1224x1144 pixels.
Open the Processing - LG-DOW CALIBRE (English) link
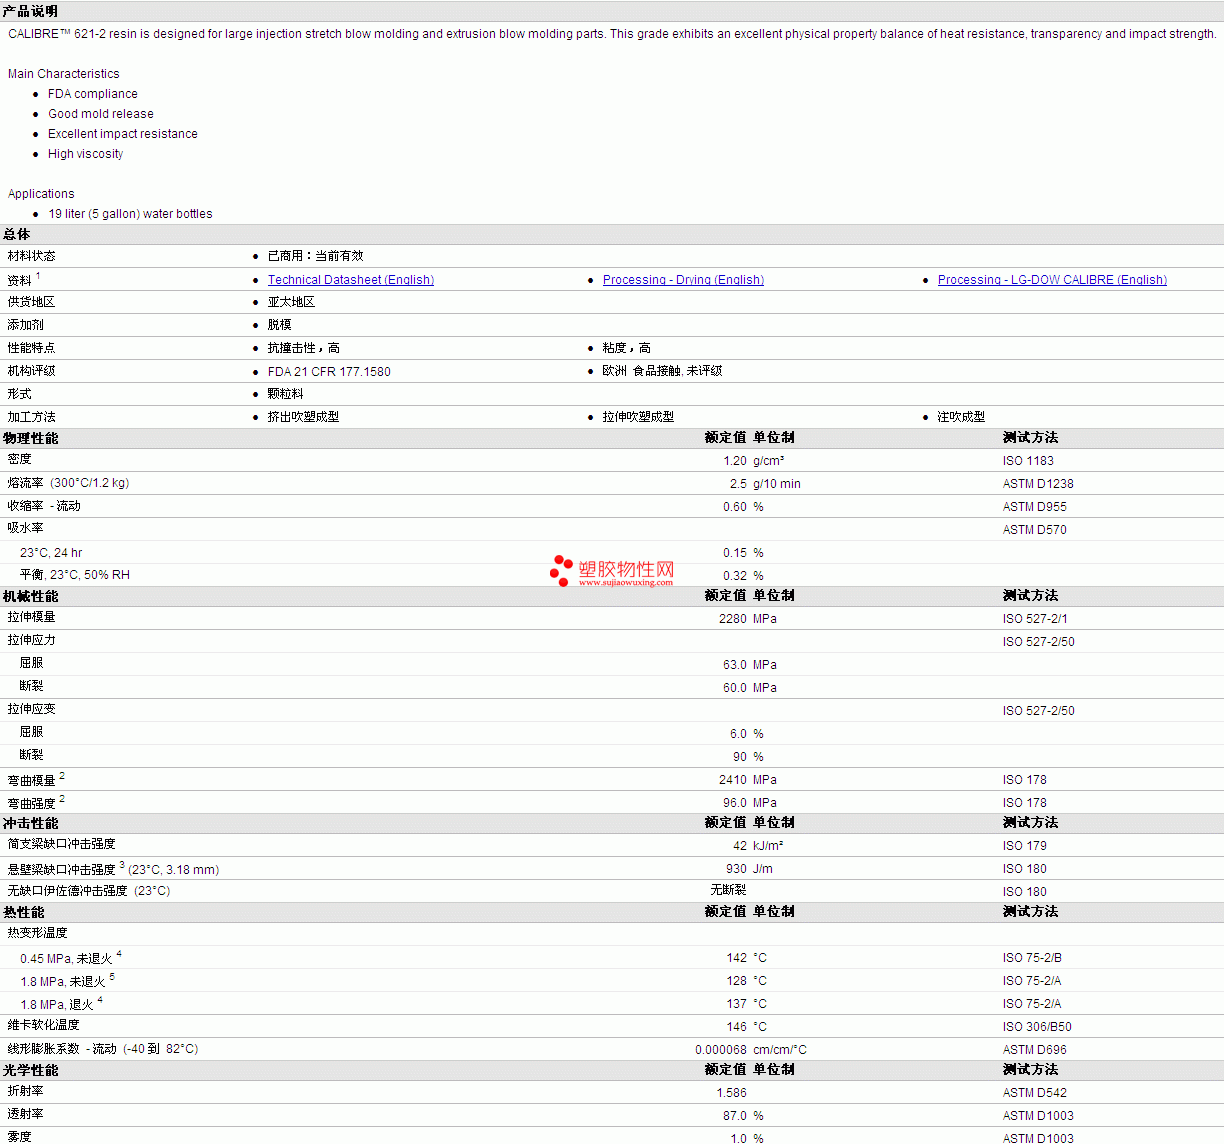[x=1052, y=280]
